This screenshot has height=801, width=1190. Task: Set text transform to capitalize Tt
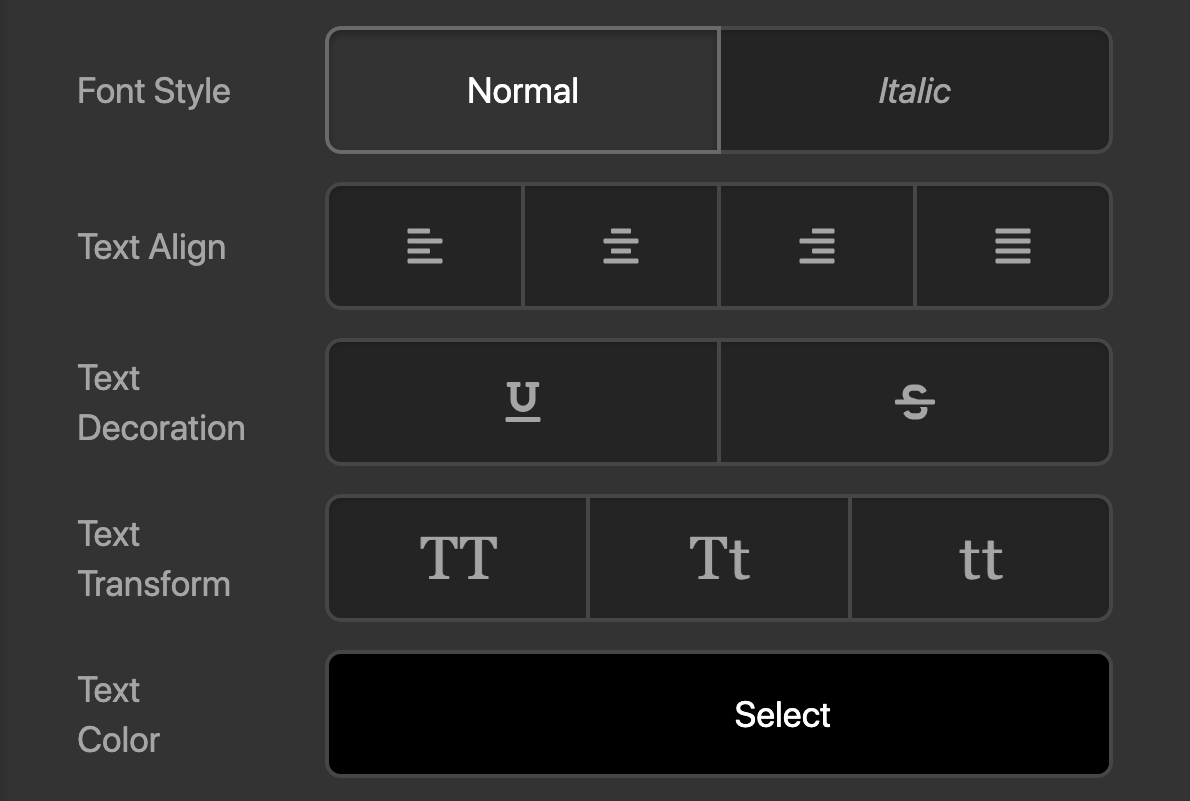[x=719, y=558]
